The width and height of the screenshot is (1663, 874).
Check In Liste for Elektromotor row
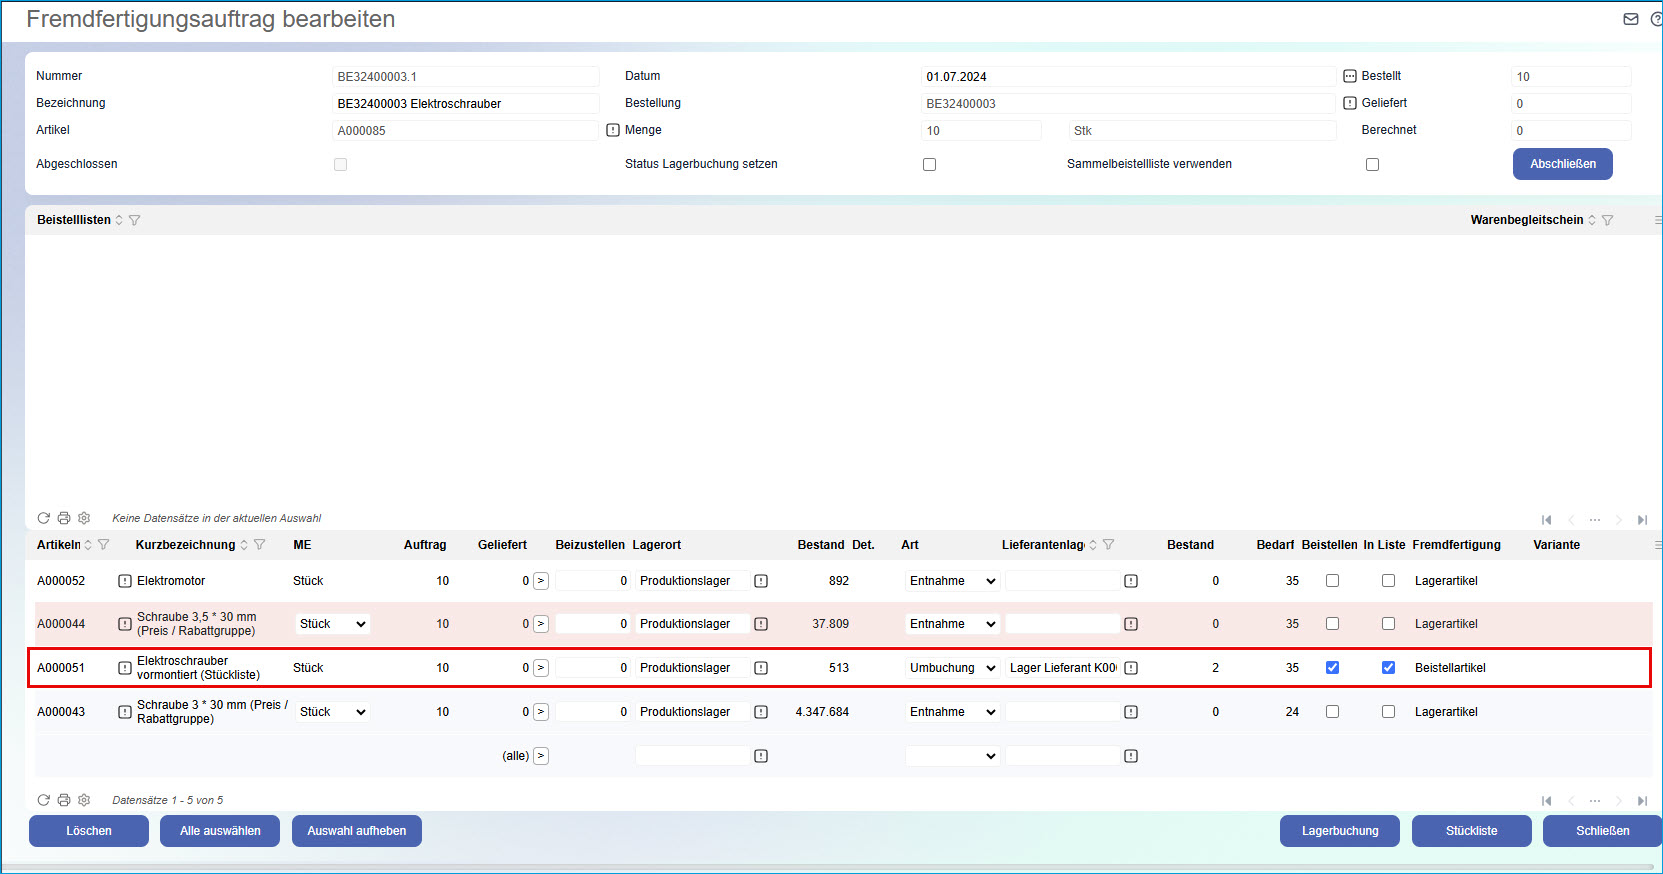[1388, 581]
